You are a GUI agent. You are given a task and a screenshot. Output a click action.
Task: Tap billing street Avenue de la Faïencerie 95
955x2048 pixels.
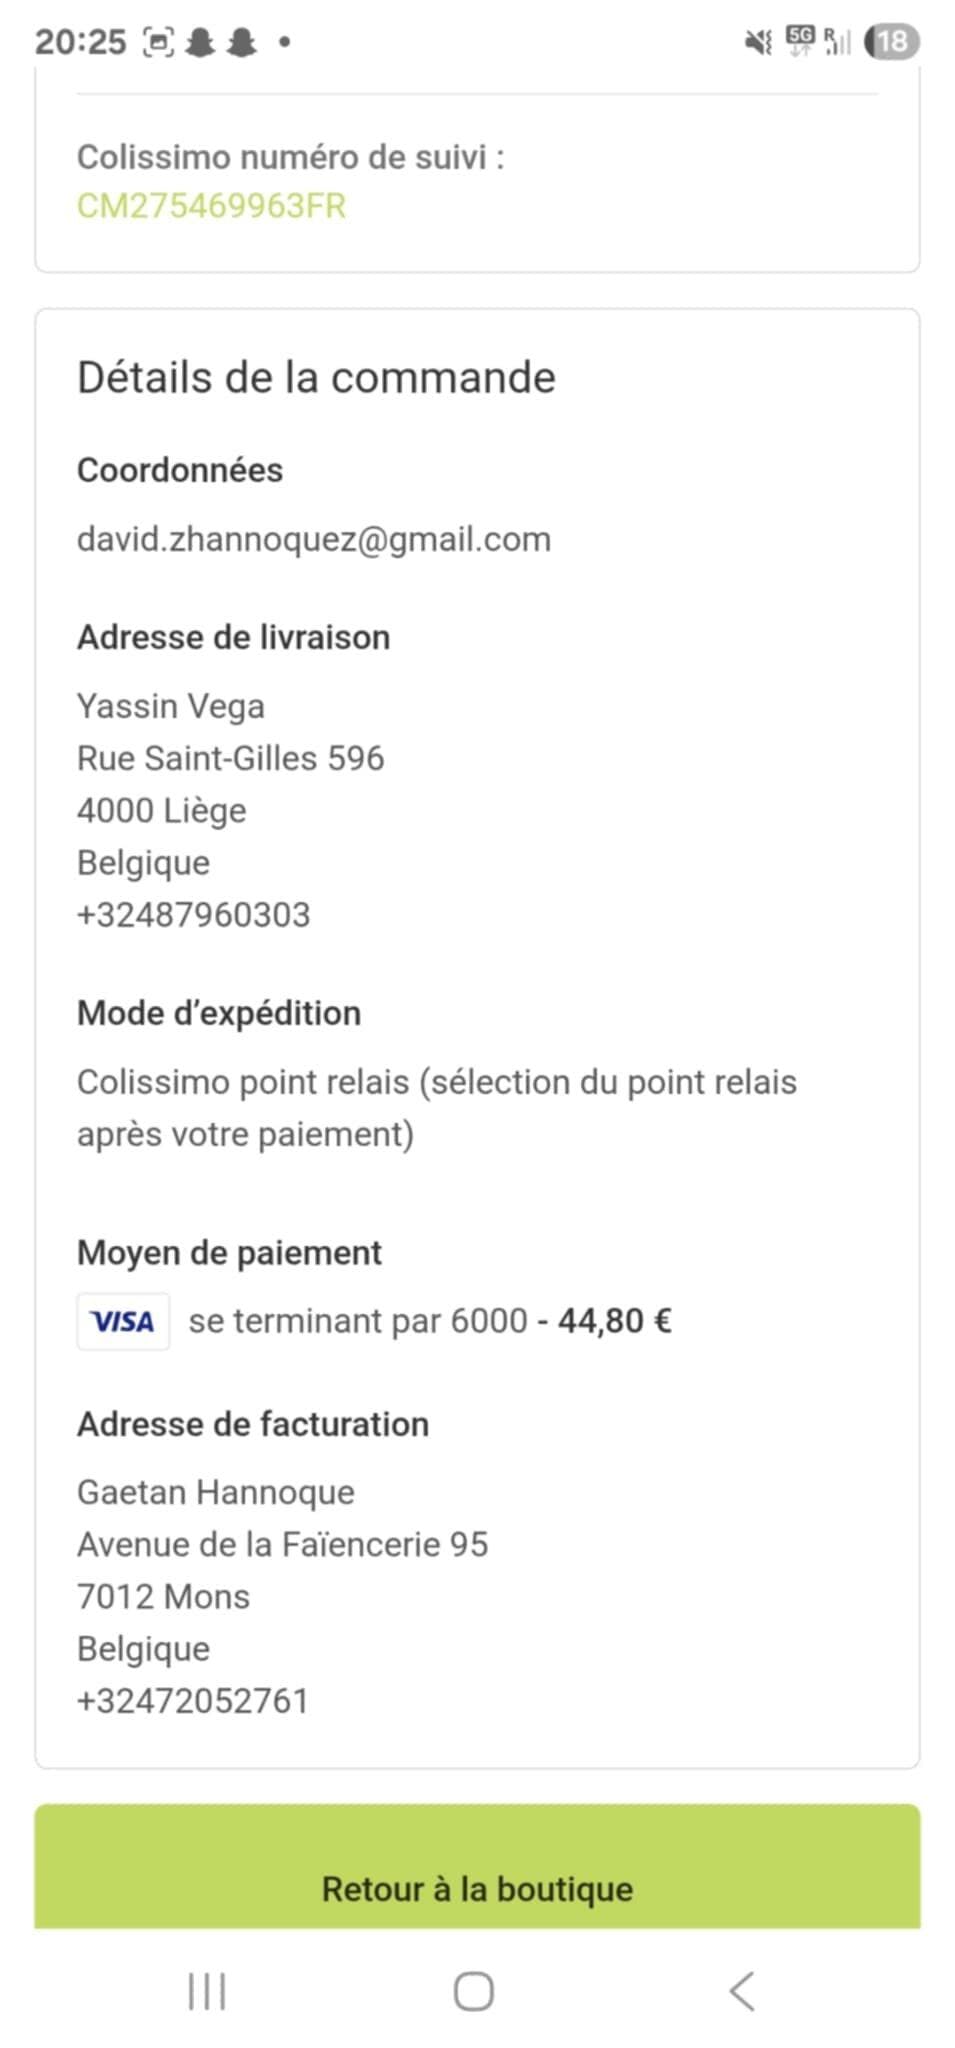click(x=283, y=1544)
